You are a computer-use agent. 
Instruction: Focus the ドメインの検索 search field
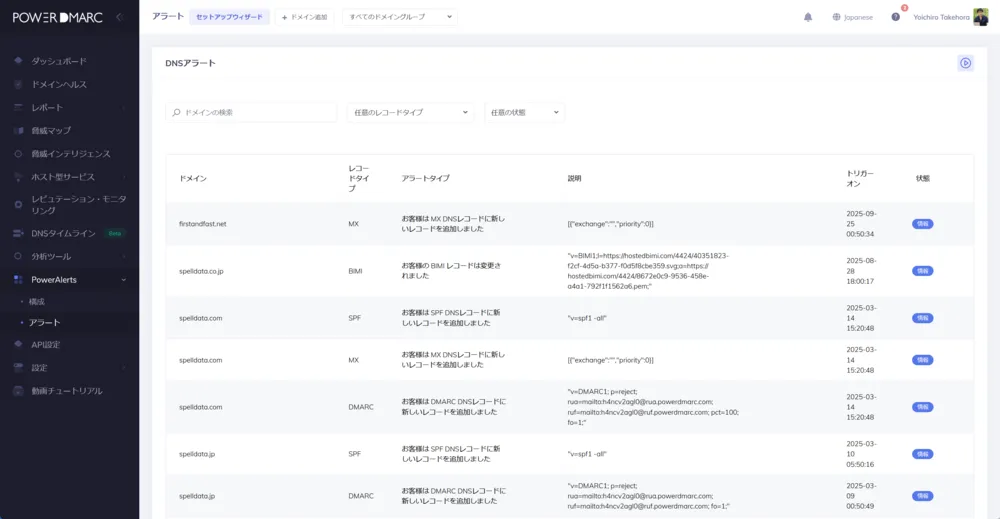tap(251, 112)
